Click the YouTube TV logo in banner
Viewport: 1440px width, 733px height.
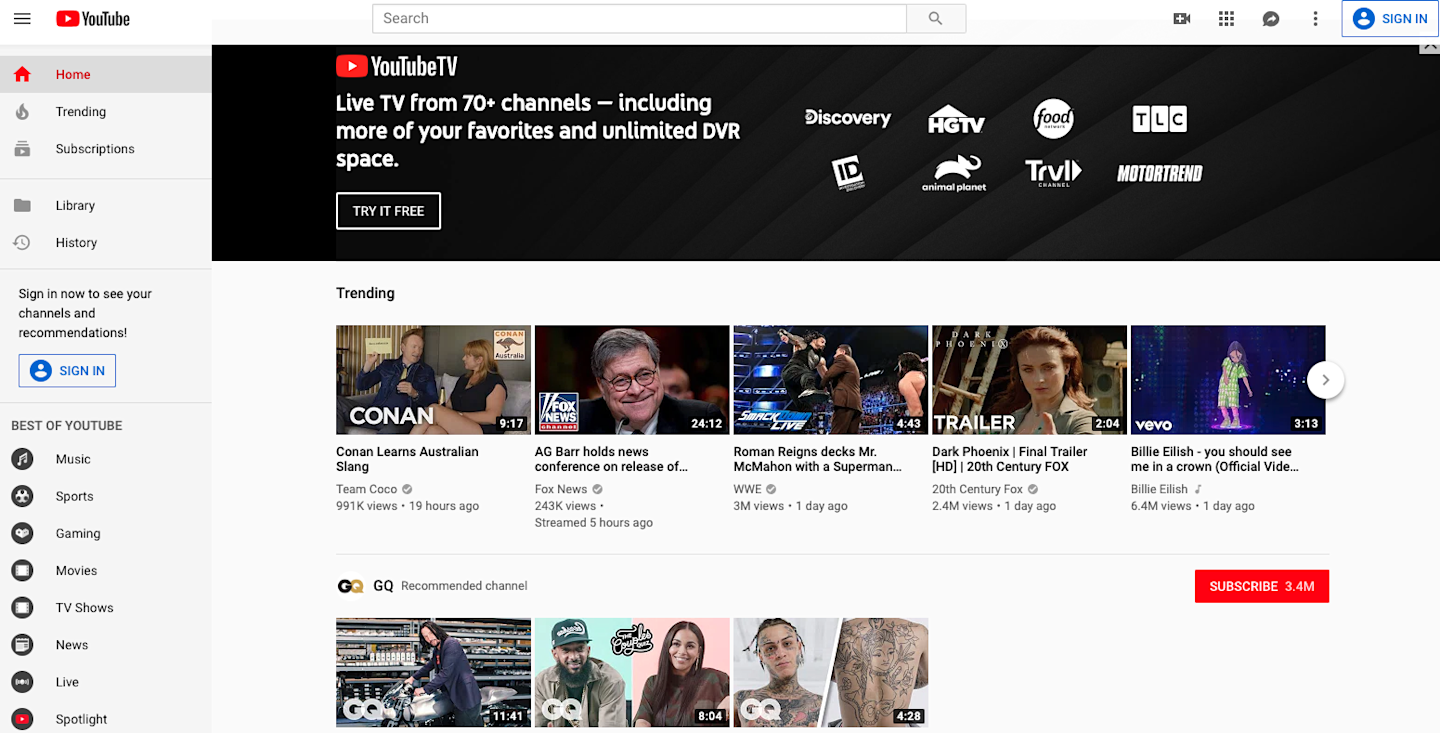point(397,66)
